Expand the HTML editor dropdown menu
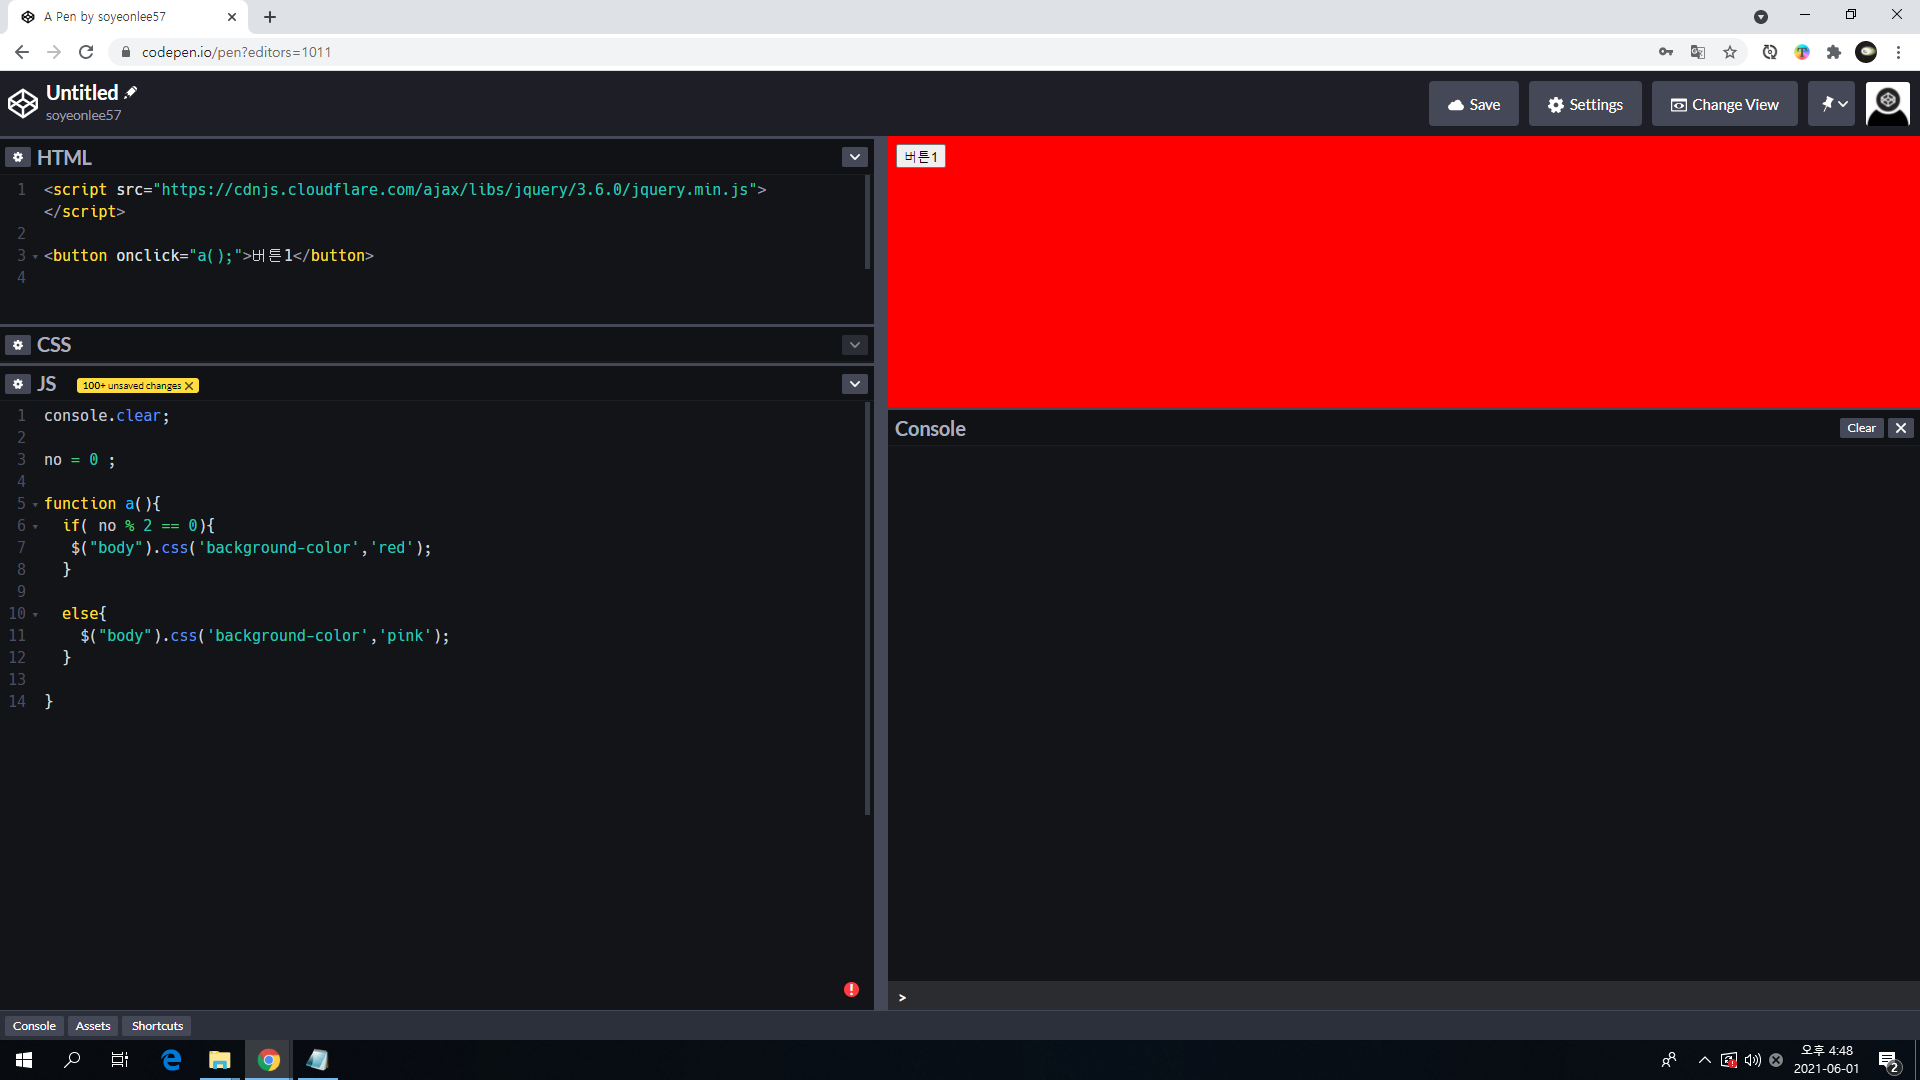 (x=854, y=158)
